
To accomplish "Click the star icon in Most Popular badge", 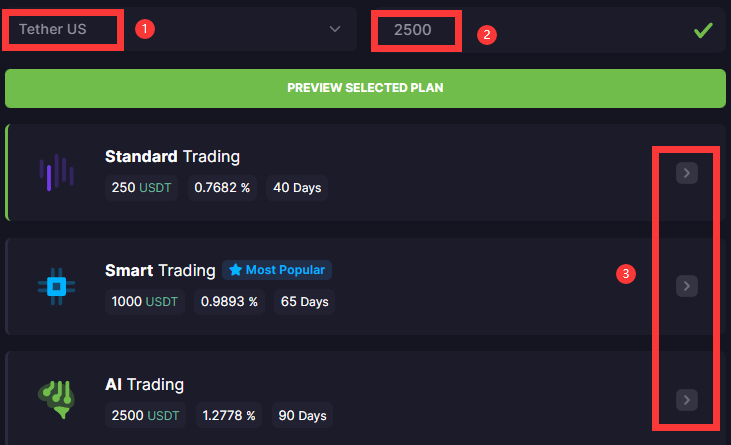I will [235, 270].
